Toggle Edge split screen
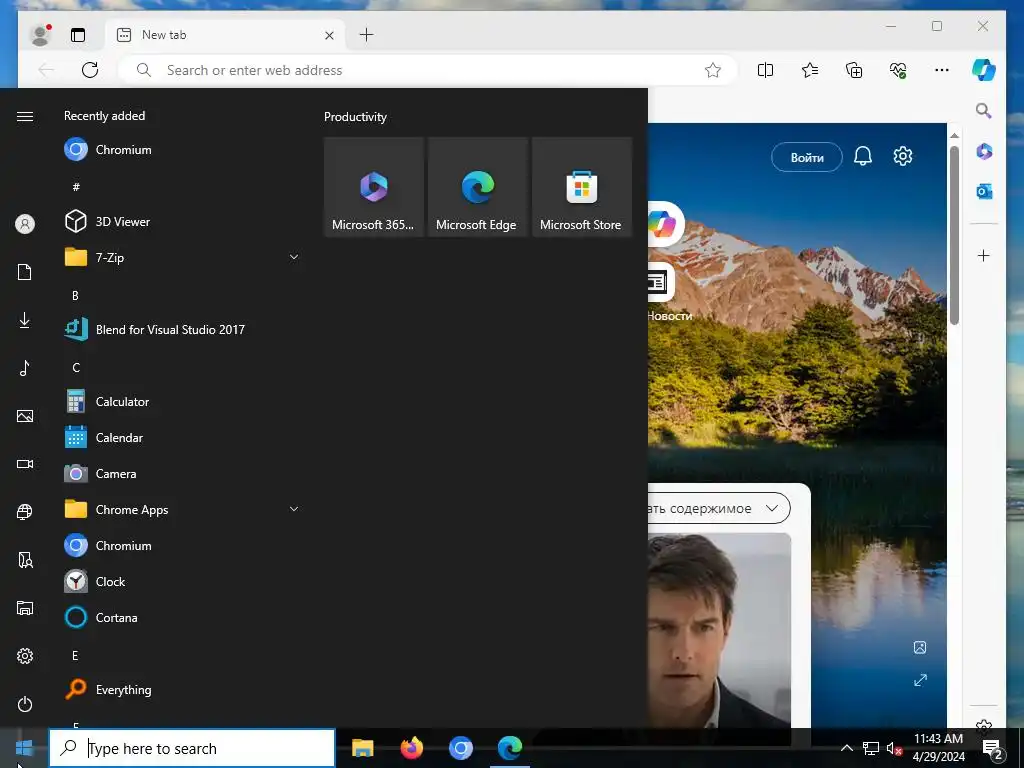Image resolution: width=1024 pixels, height=768 pixels. pos(765,70)
